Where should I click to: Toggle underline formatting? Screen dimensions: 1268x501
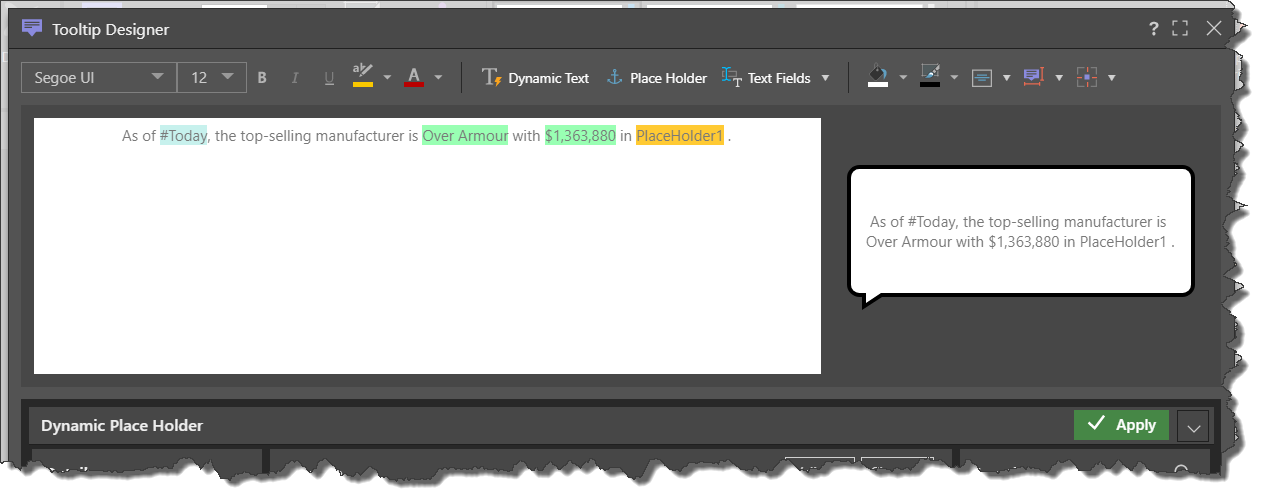coord(328,78)
